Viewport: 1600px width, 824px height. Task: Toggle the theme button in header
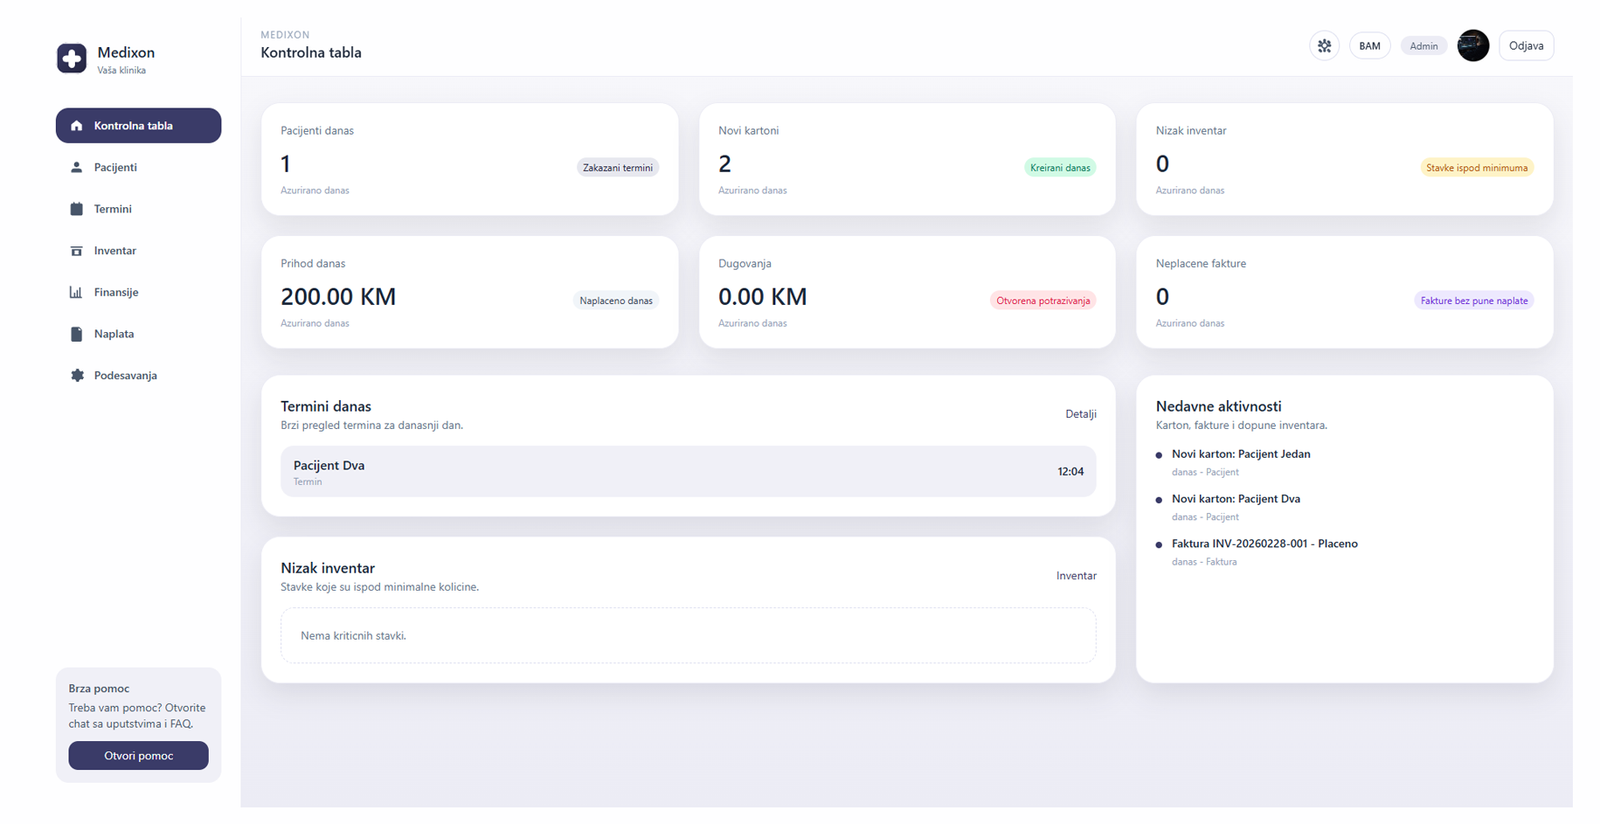tap(1324, 46)
